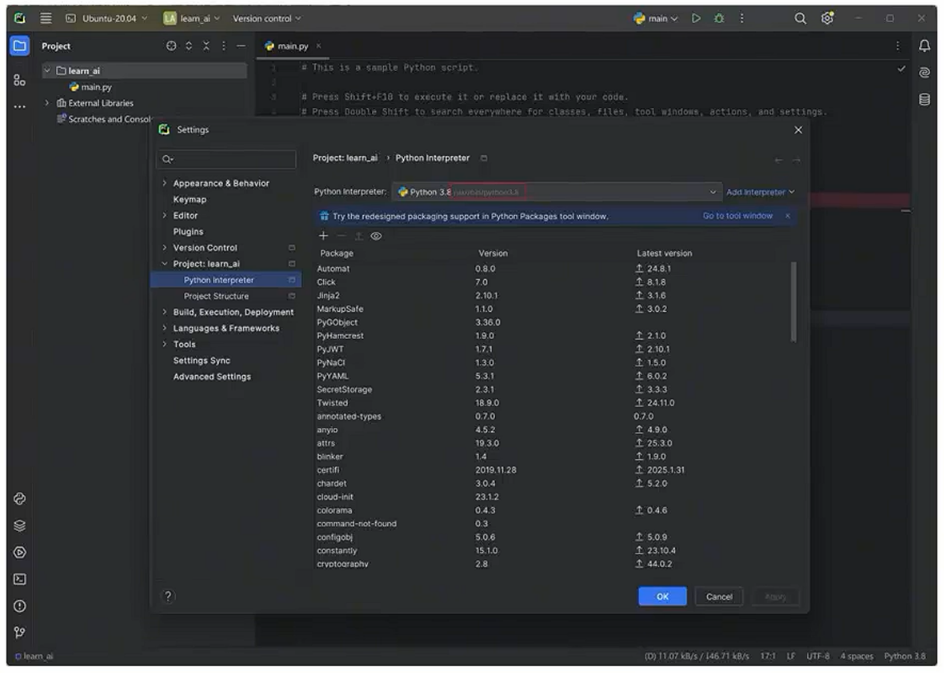
Task: Click the OK button
Action: click(x=662, y=597)
